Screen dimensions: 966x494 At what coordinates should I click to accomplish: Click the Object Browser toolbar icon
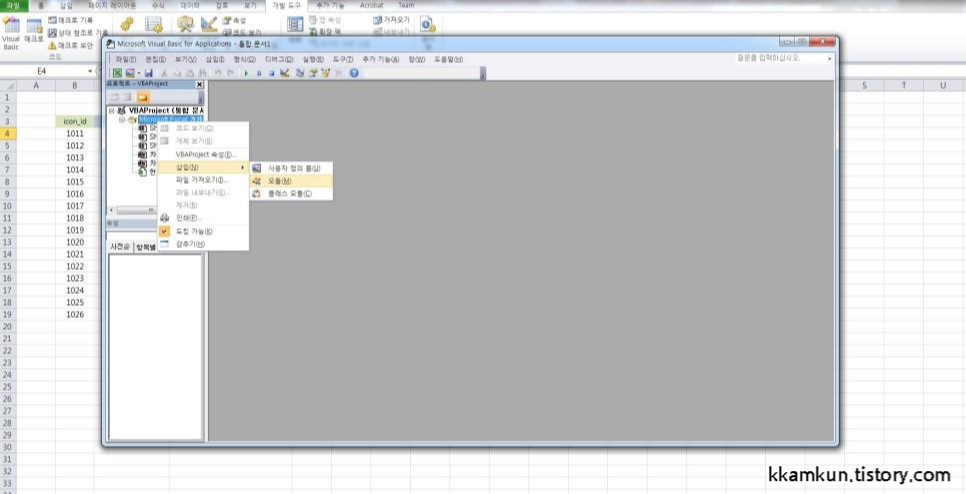coord(326,73)
